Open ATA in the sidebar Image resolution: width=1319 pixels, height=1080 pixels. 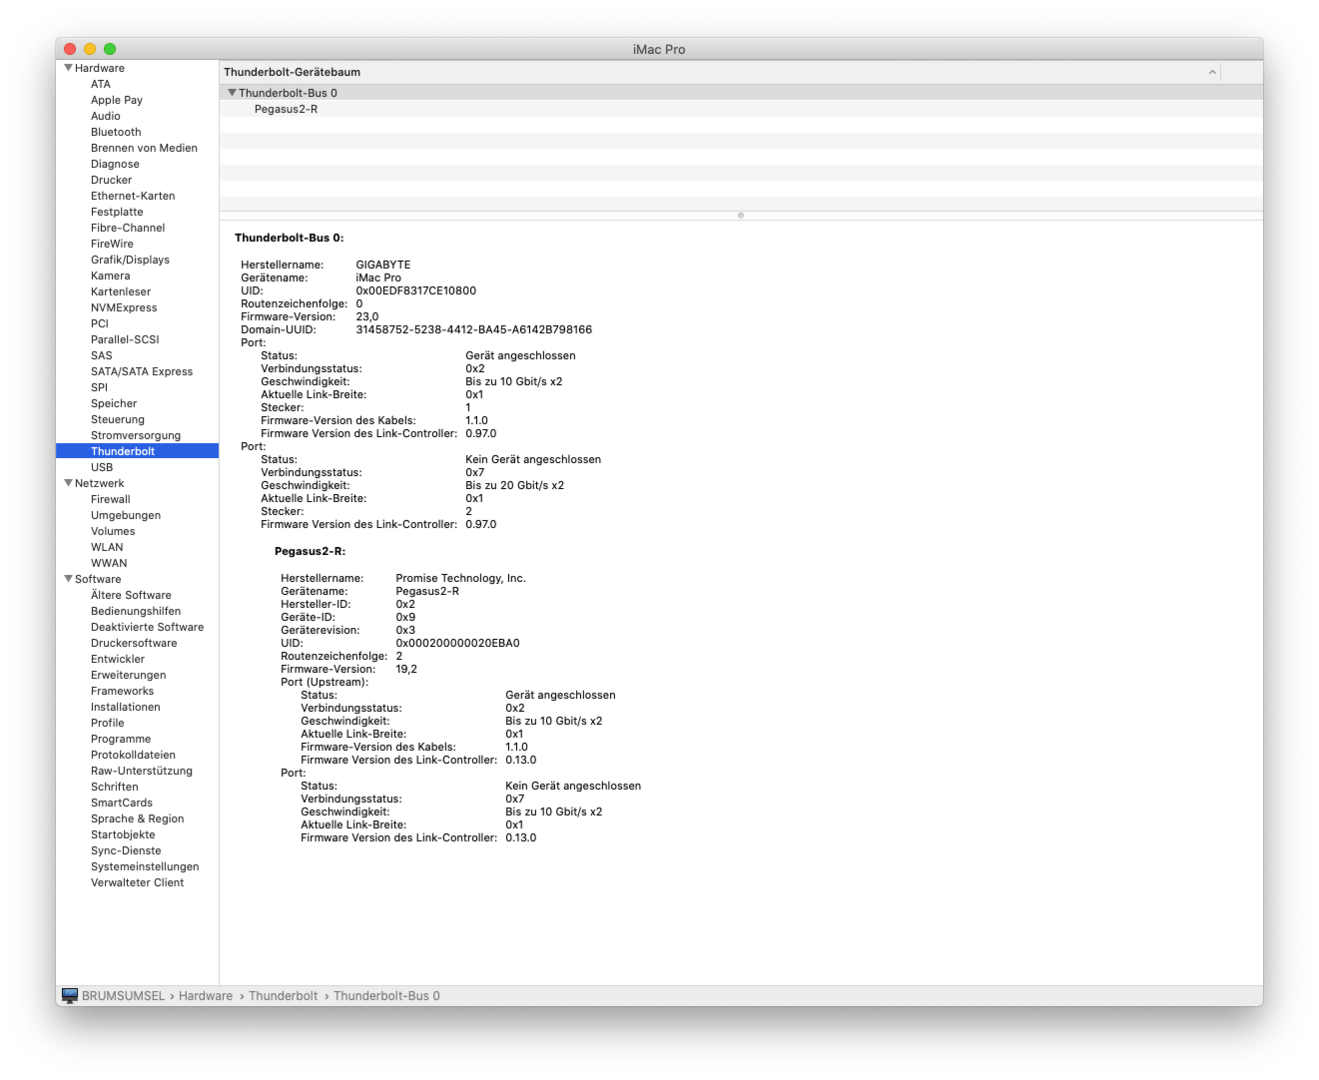click(101, 84)
